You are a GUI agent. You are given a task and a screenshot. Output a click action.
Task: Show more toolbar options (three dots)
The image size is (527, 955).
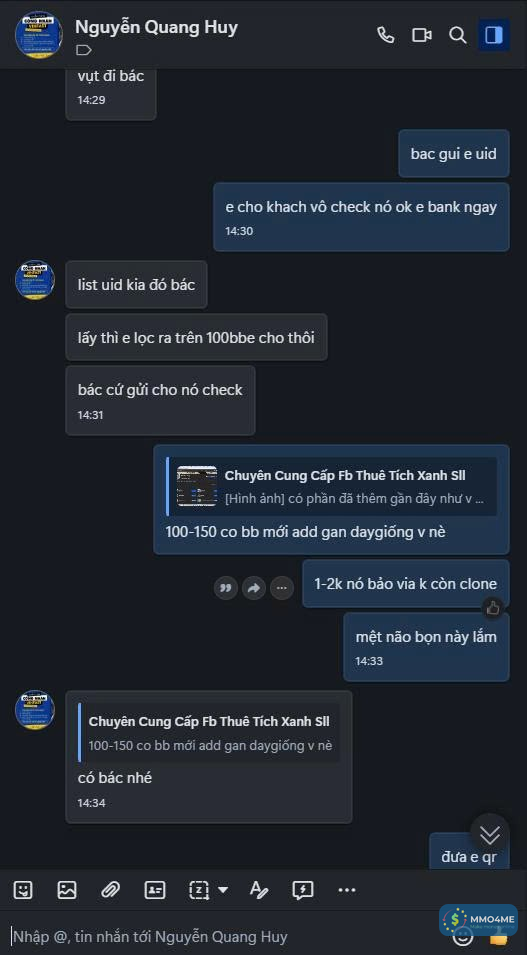(x=347, y=890)
